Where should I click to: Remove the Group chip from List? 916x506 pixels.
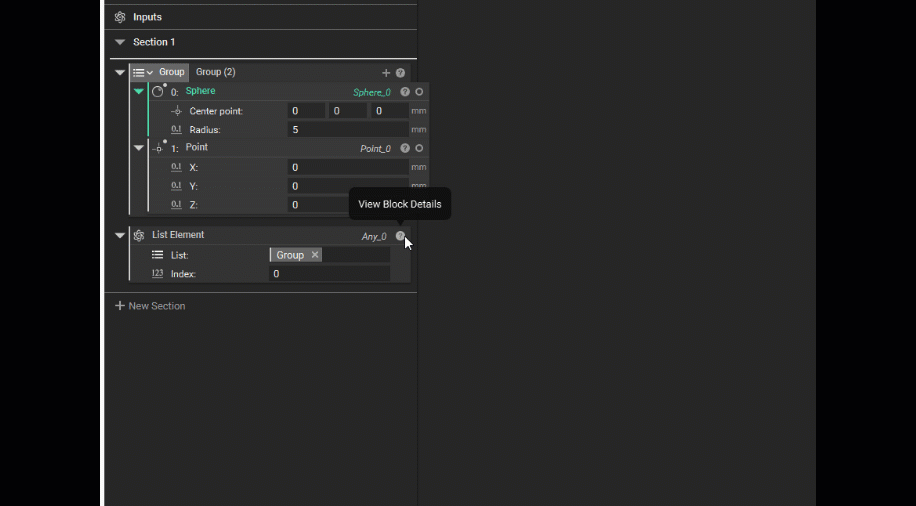pos(315,255)
